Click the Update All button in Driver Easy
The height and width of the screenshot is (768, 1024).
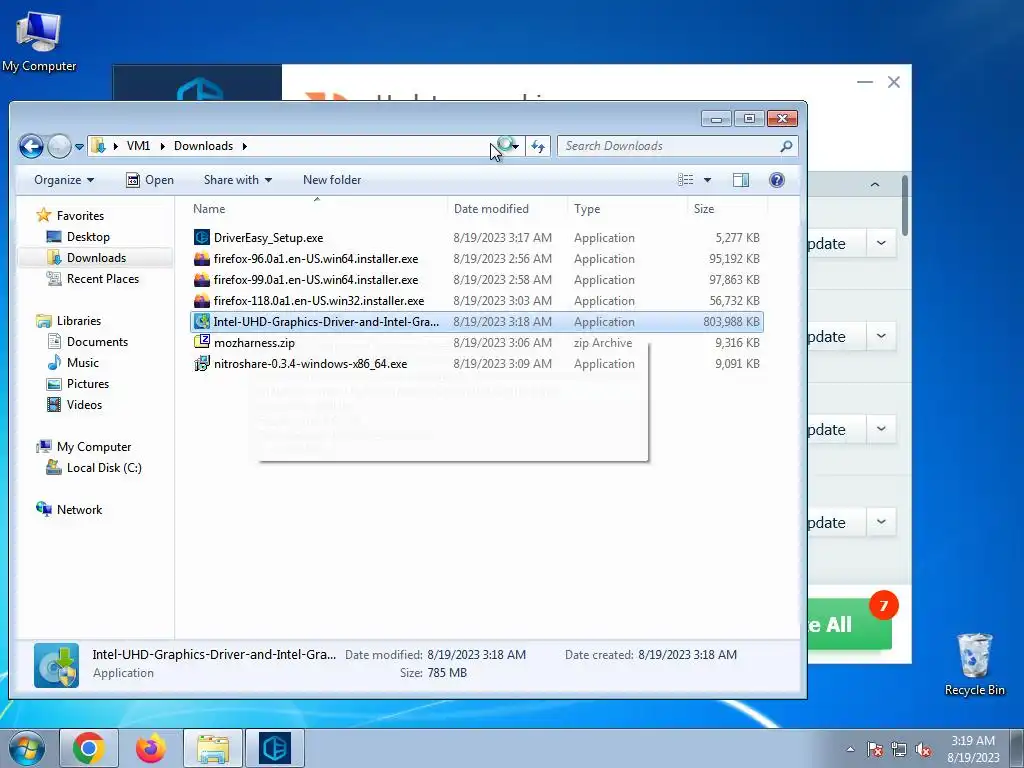(x=850, y=624)
